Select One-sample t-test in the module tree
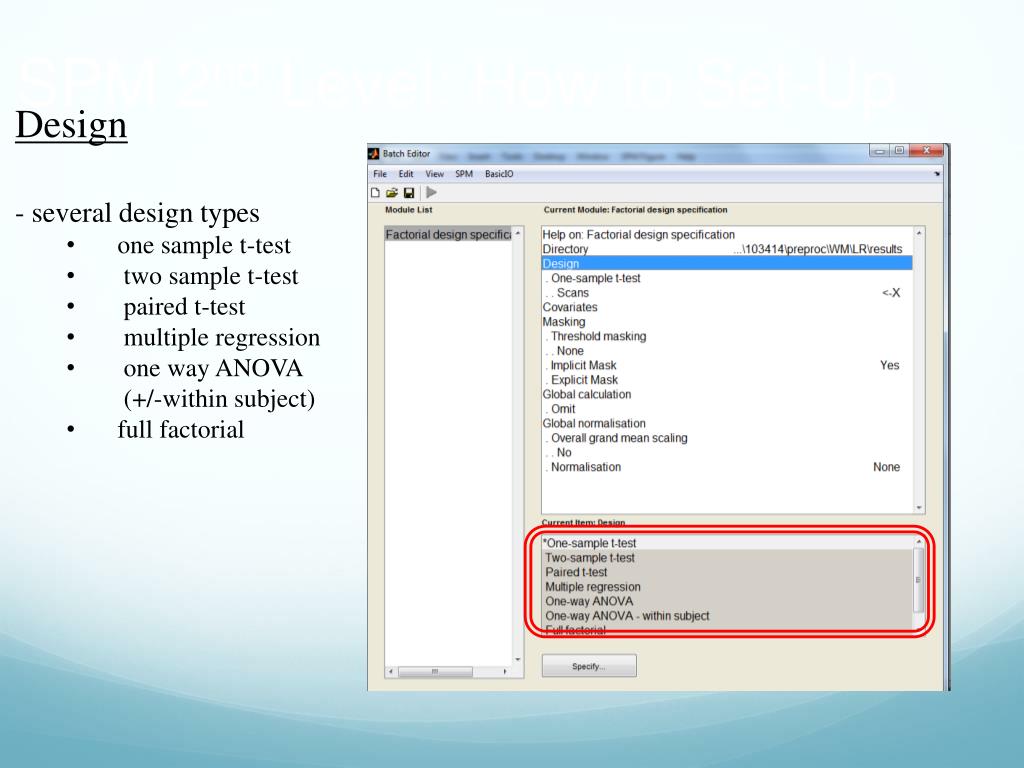 tap(727, 278)
